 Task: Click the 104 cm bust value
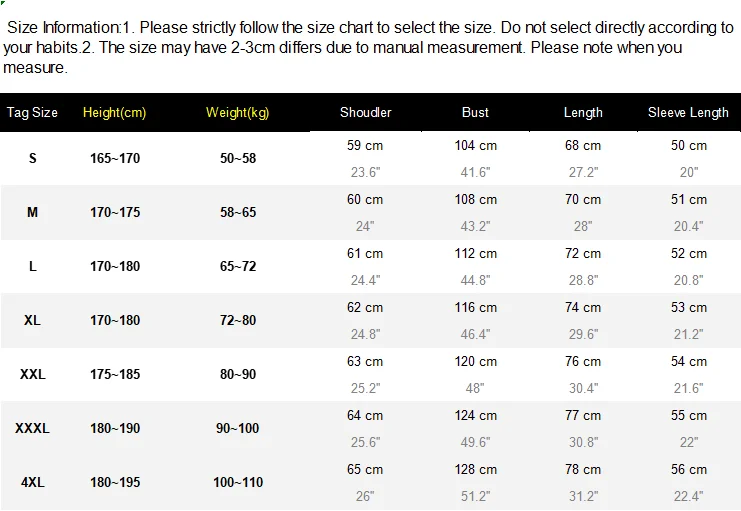tap(475, 145)
